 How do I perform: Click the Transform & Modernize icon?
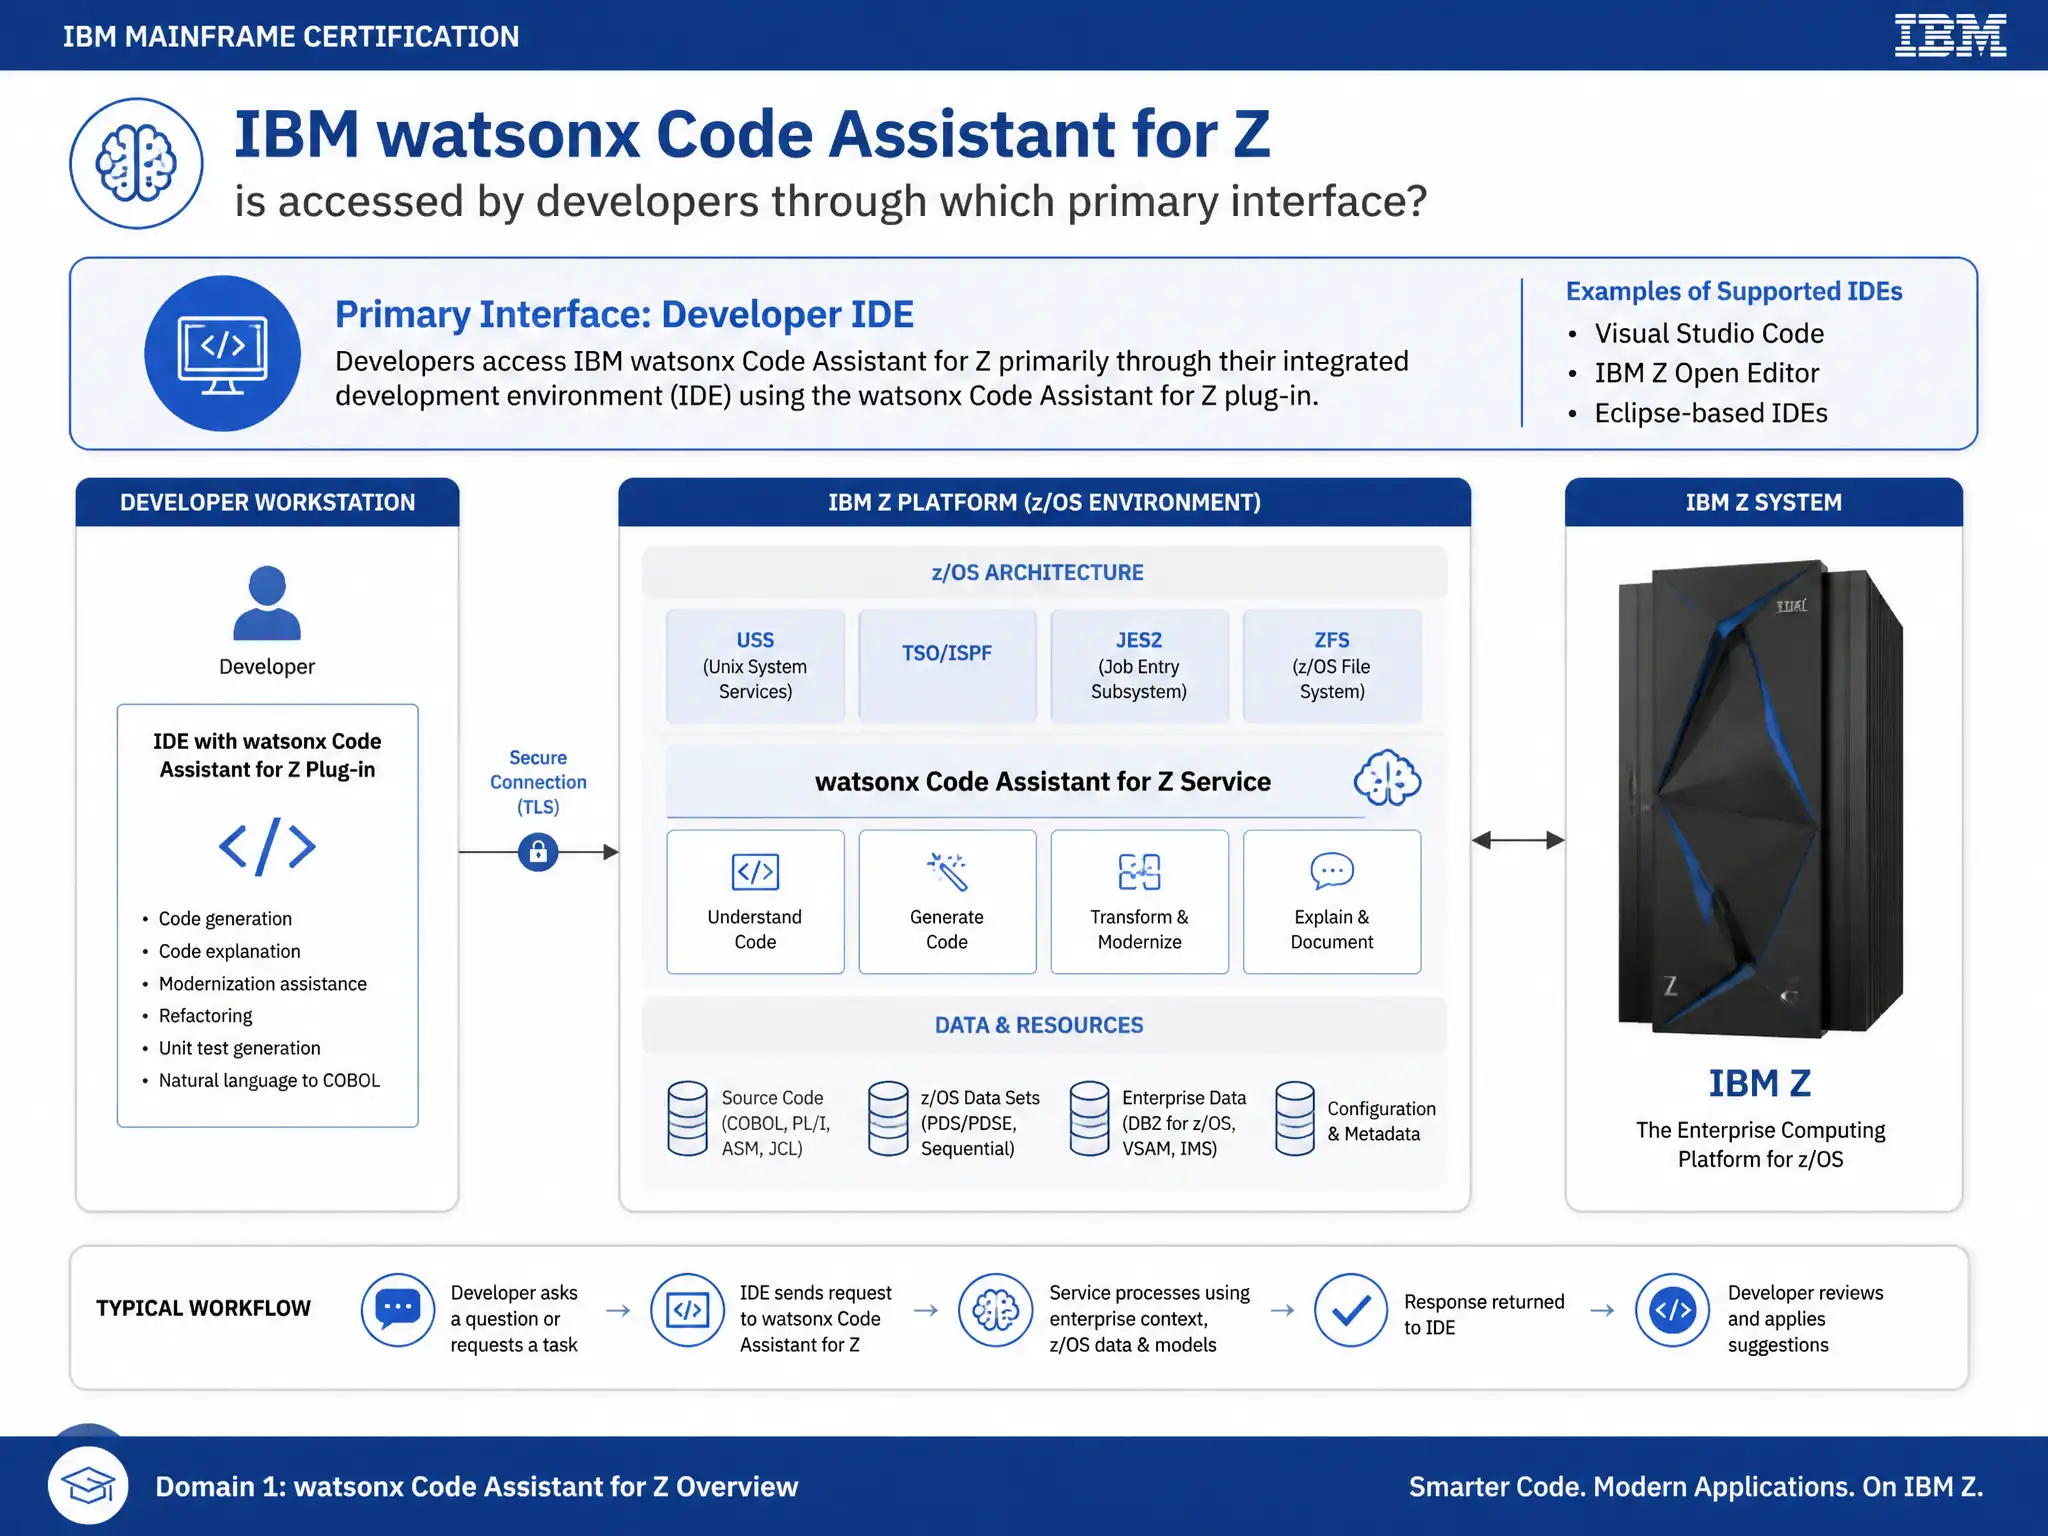pyautogui.click(x=1139, y=872)
